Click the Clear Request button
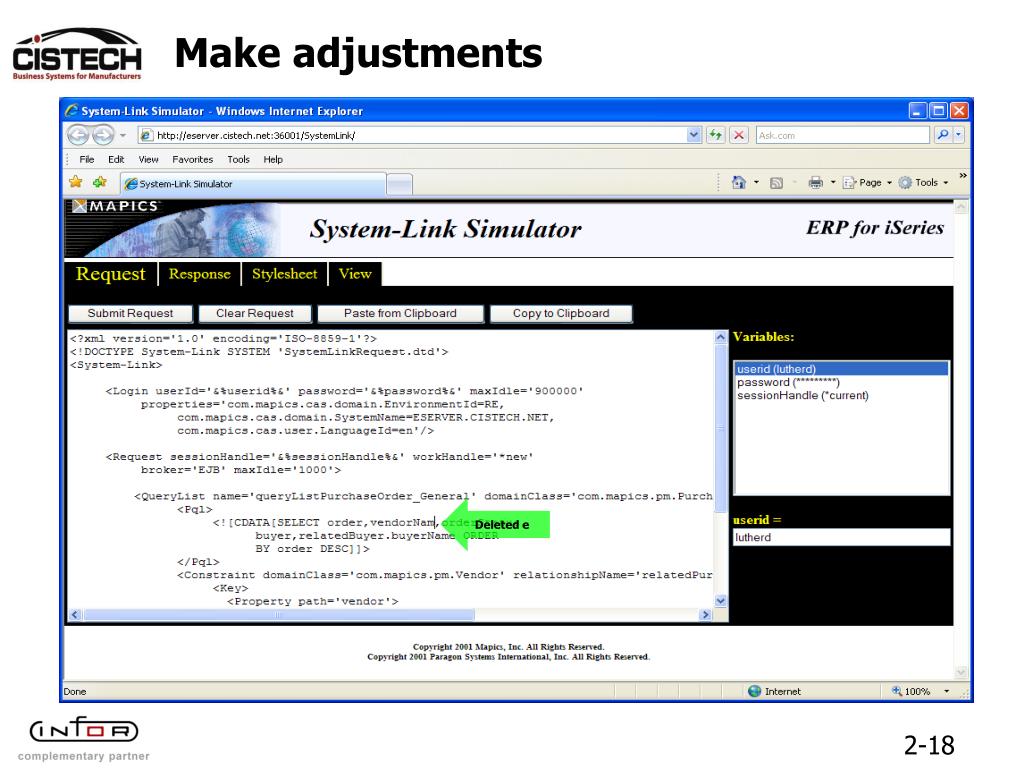 coord(255,313)
